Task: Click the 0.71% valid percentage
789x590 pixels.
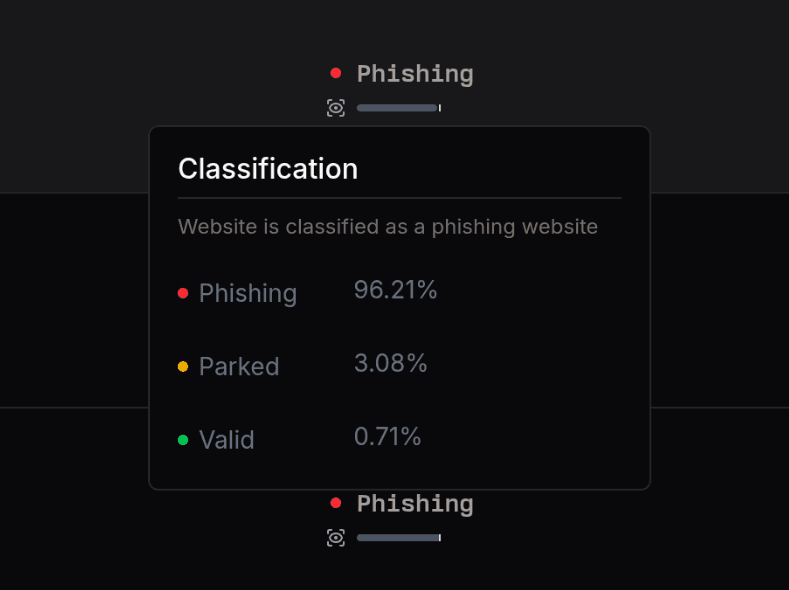Action: click(x=388, y=437)
